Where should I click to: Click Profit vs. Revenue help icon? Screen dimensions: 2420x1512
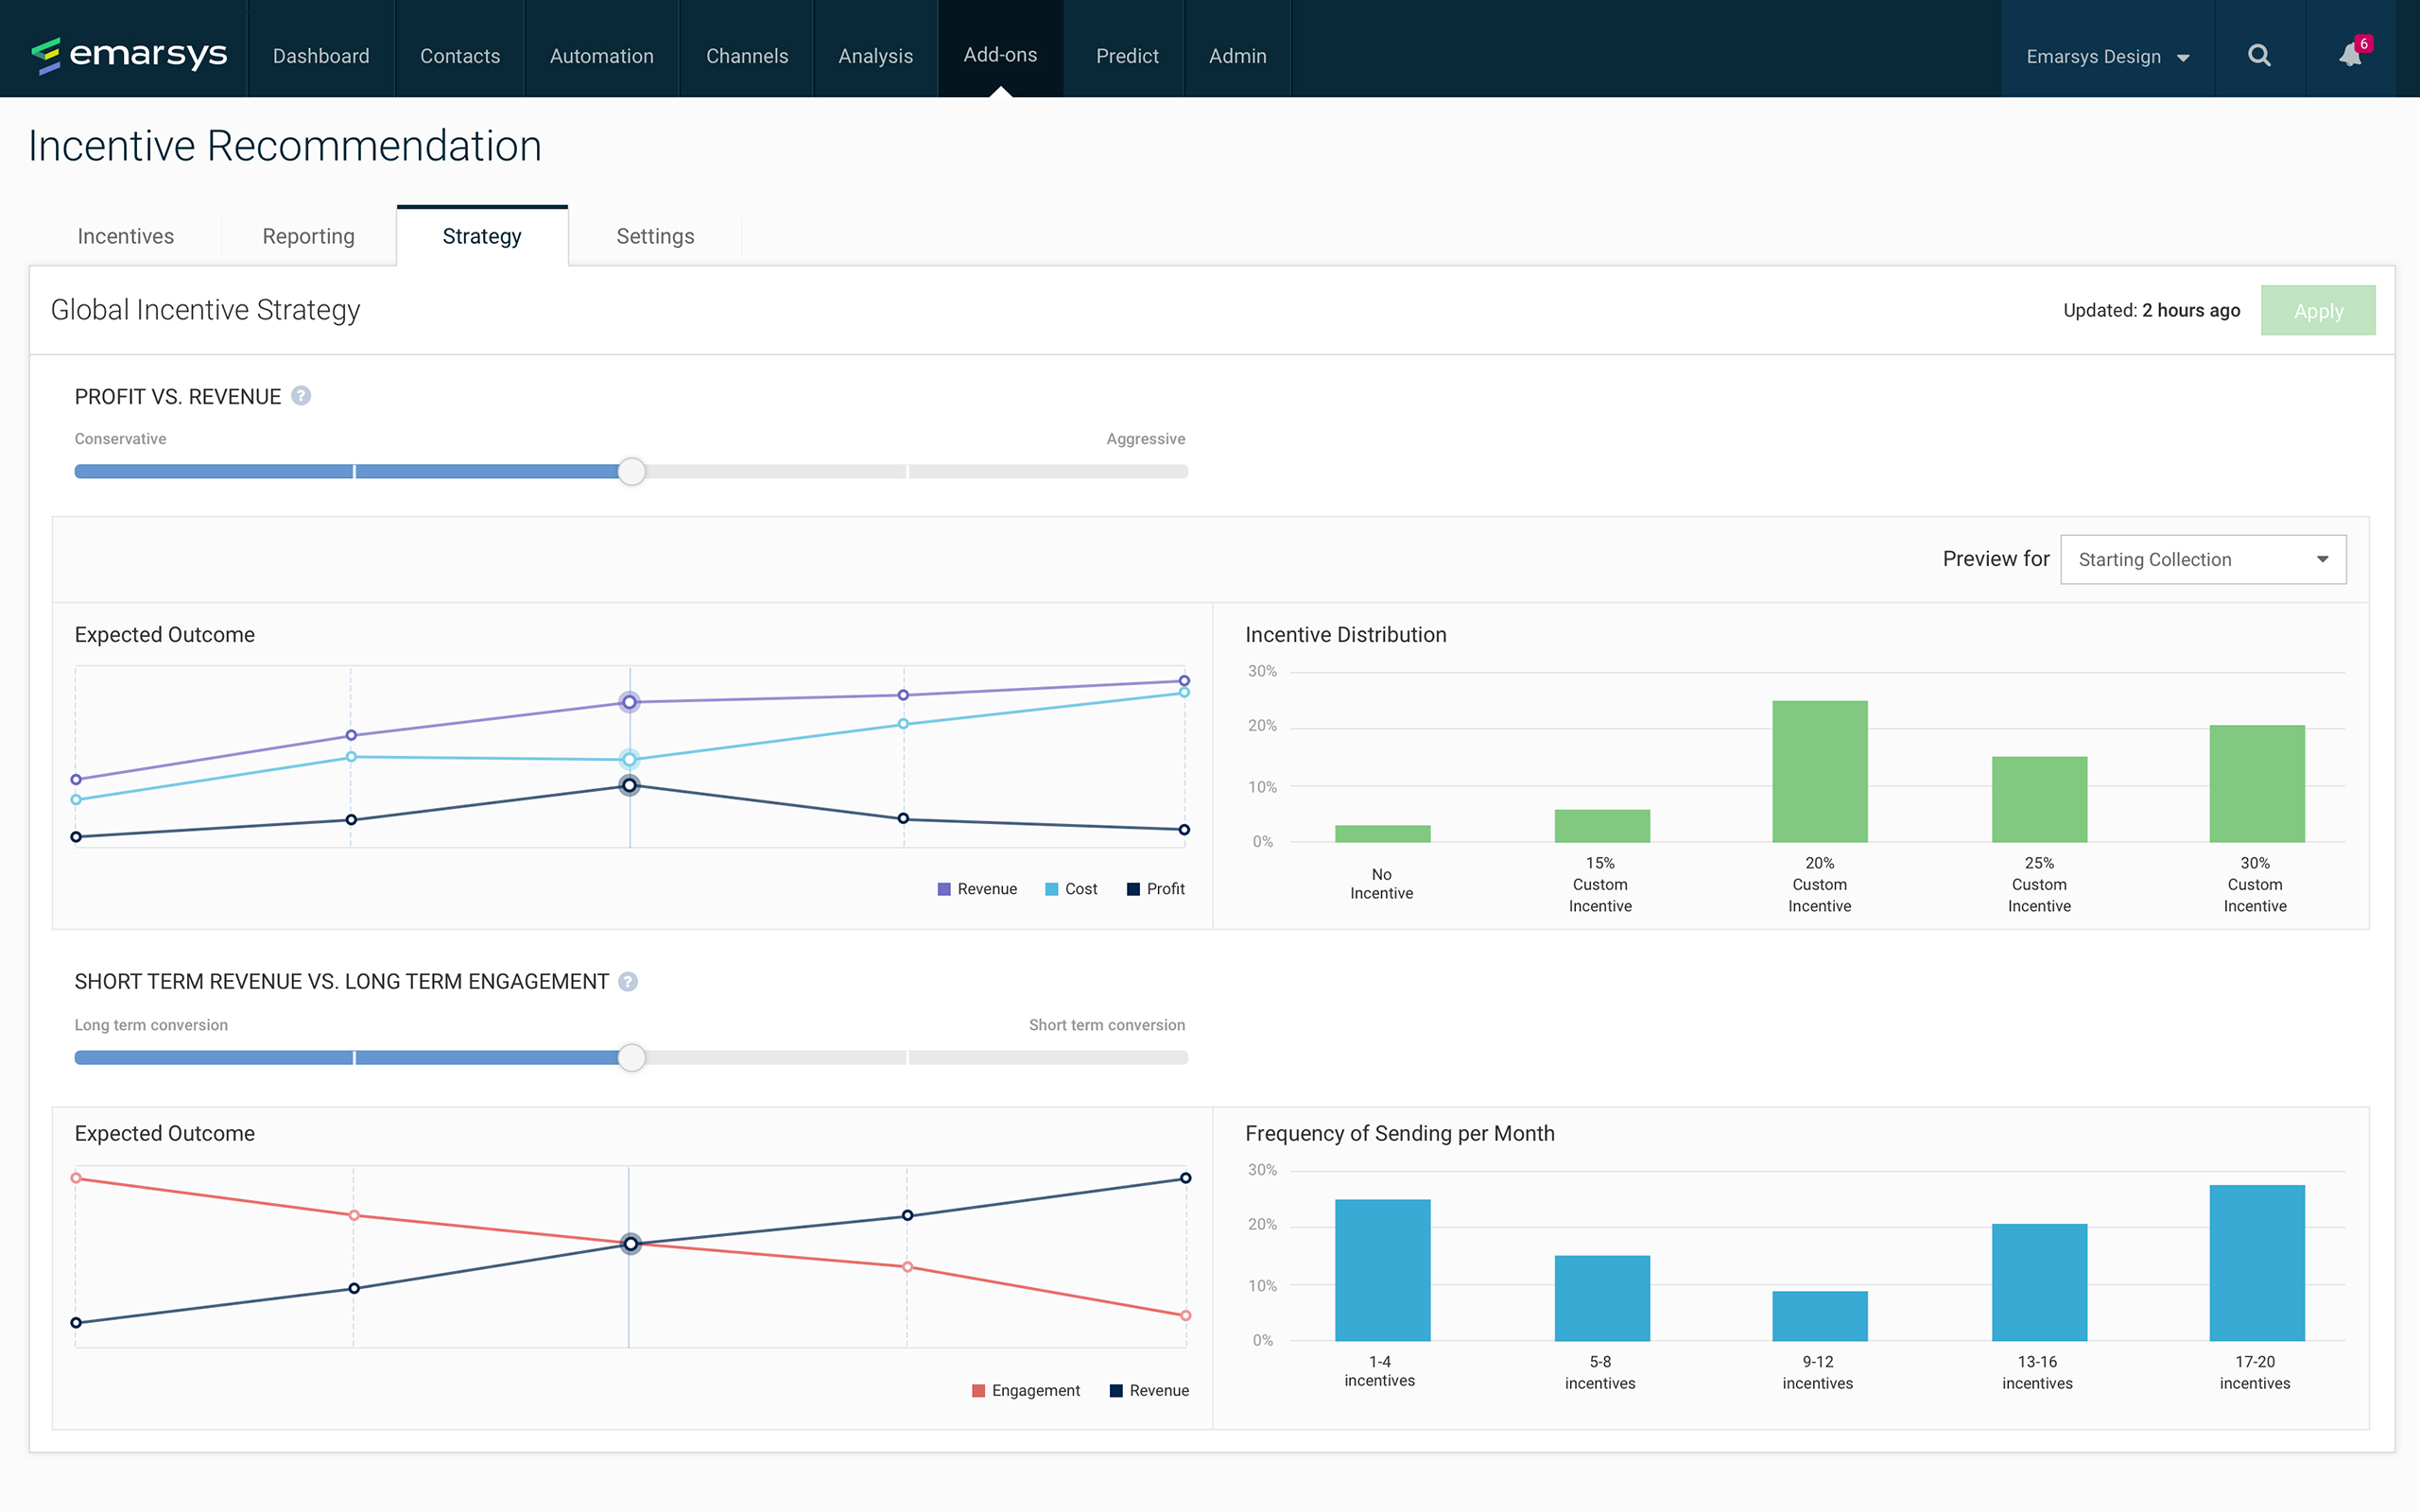301,396
